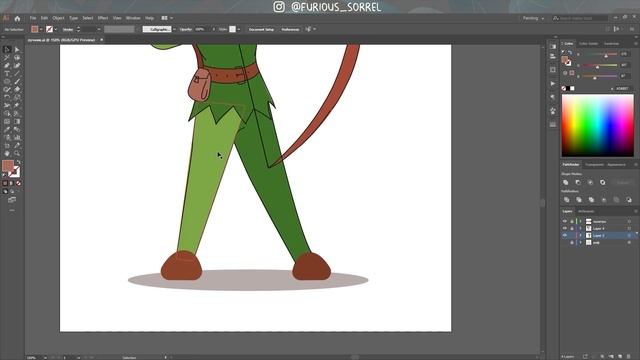Image resolution: width=640 pixels, height=360 pixels.
Task: Expand Layer 4 contents arrow
Action: [580, 229]
